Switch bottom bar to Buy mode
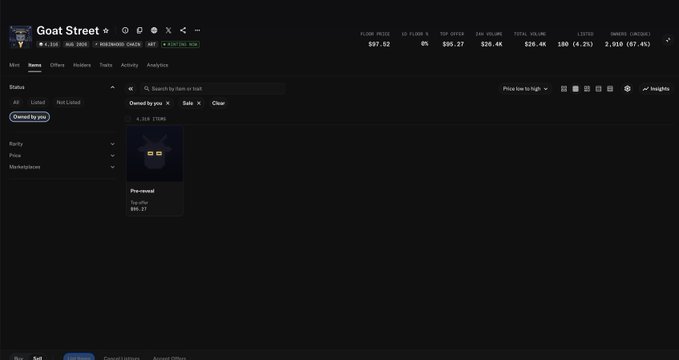Image resolution: width=679 pixels, height=360 pixels. (x=19, y=358)
